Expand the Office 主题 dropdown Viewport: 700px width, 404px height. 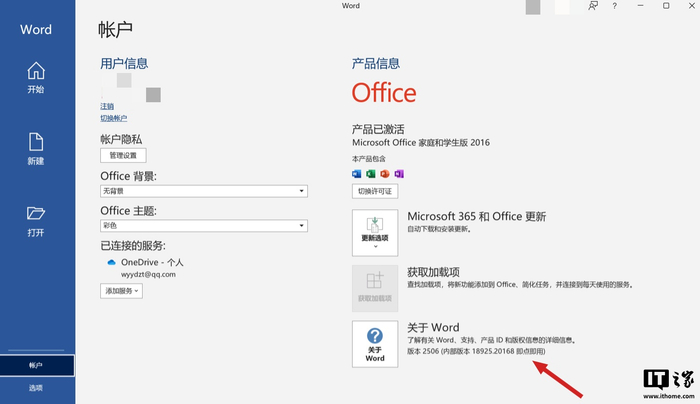click(x=204, y=225)
